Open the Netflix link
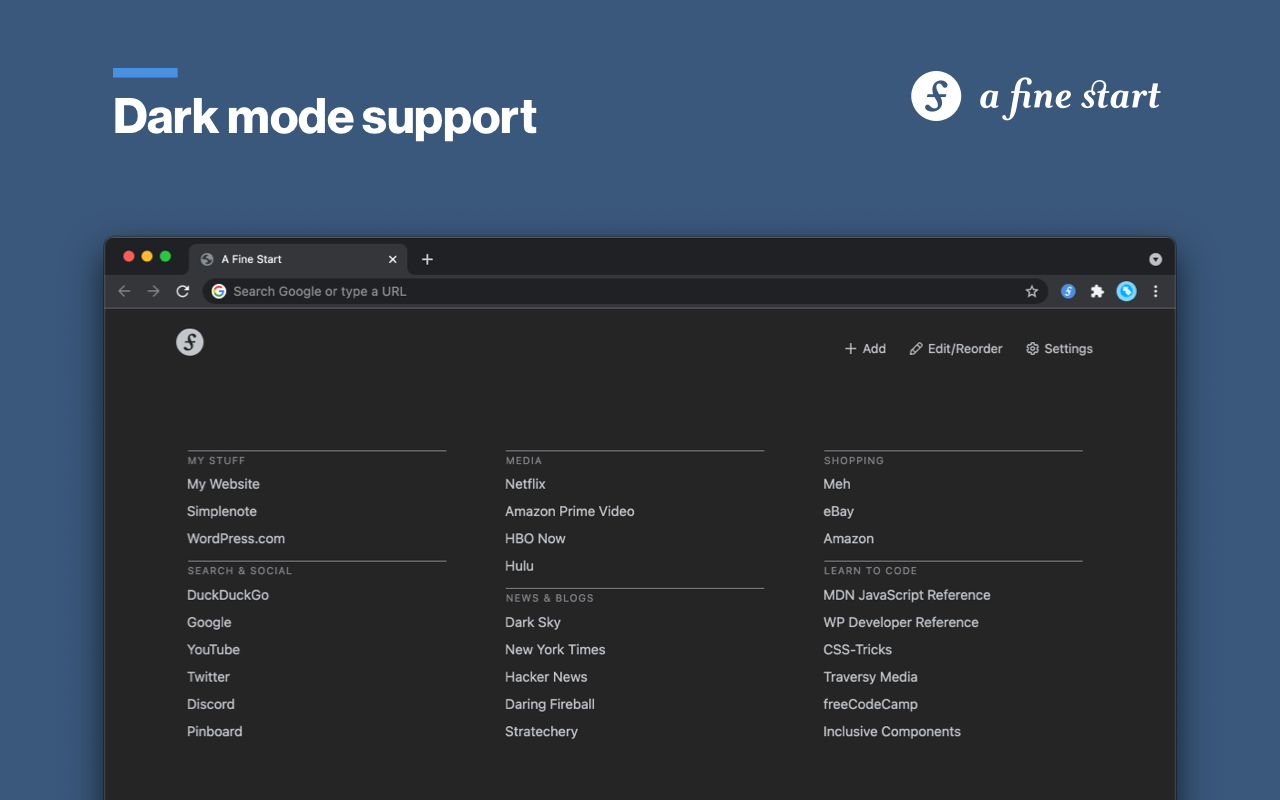 coord(525,484)
